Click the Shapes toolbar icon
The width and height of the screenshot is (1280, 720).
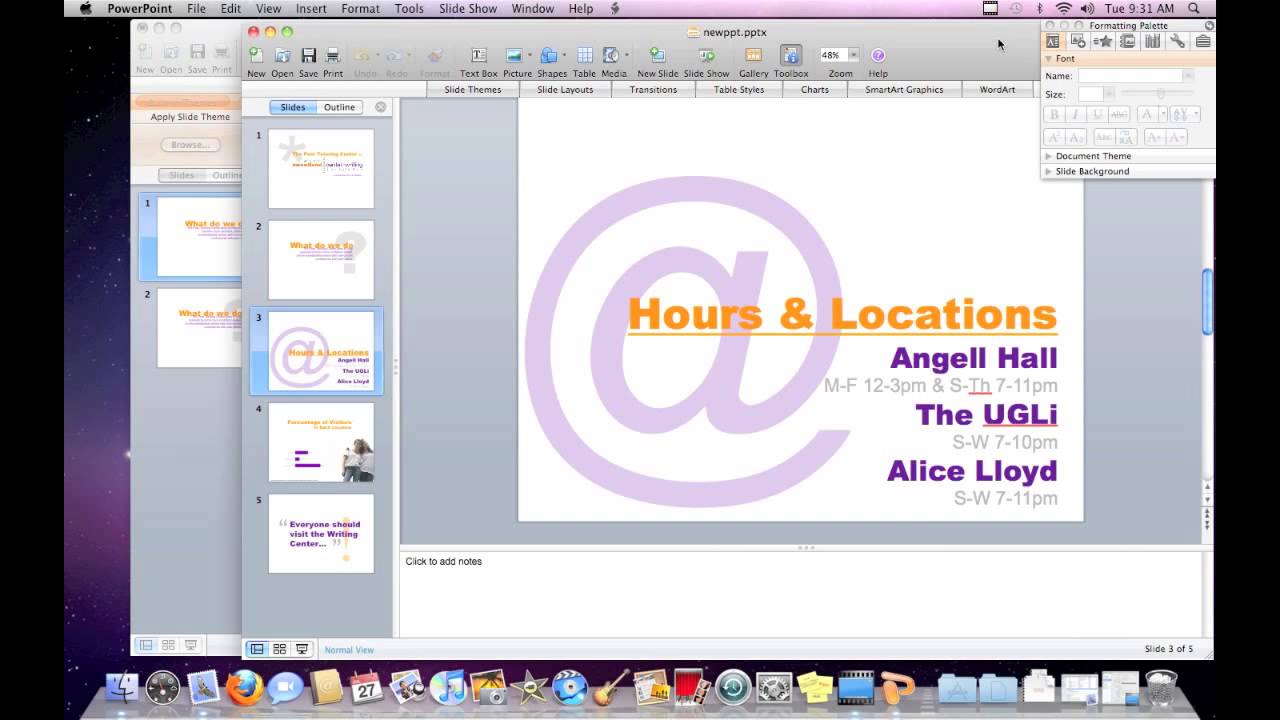coord(549,56)
